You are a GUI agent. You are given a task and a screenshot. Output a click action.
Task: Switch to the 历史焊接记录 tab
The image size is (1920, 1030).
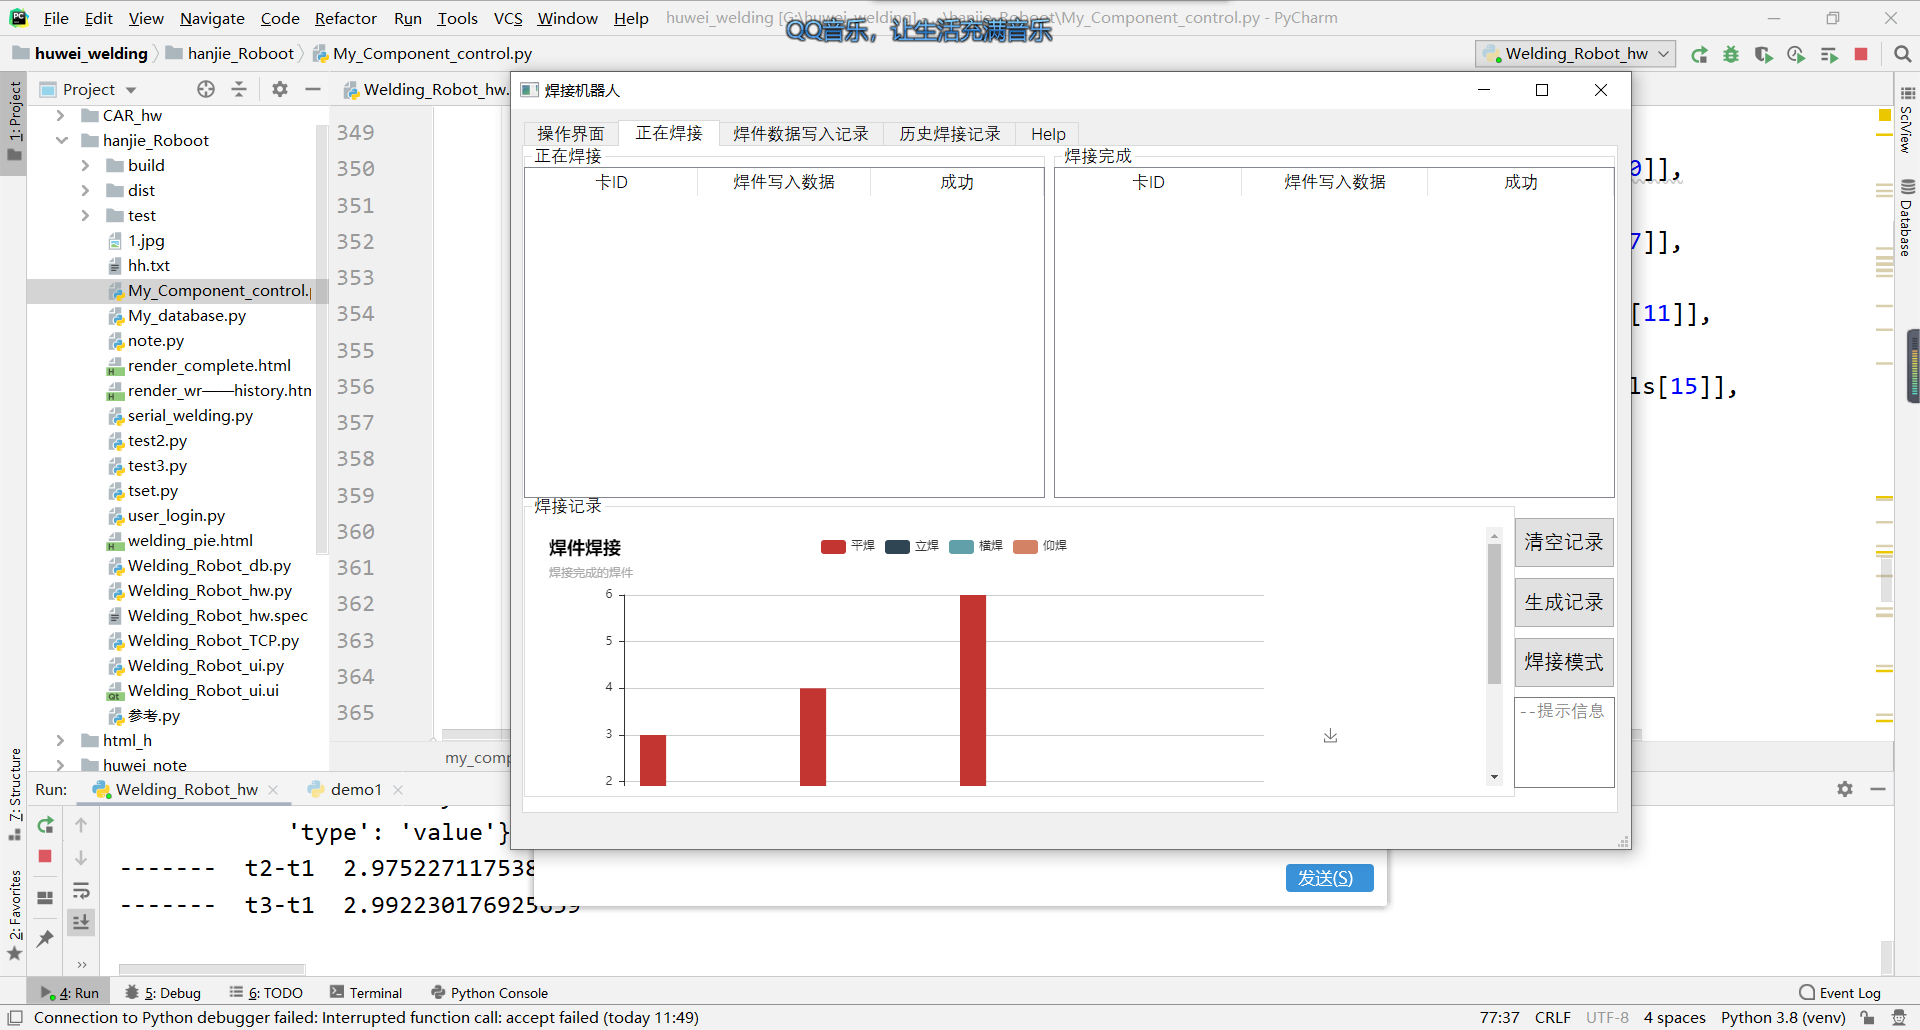point(948,133)
